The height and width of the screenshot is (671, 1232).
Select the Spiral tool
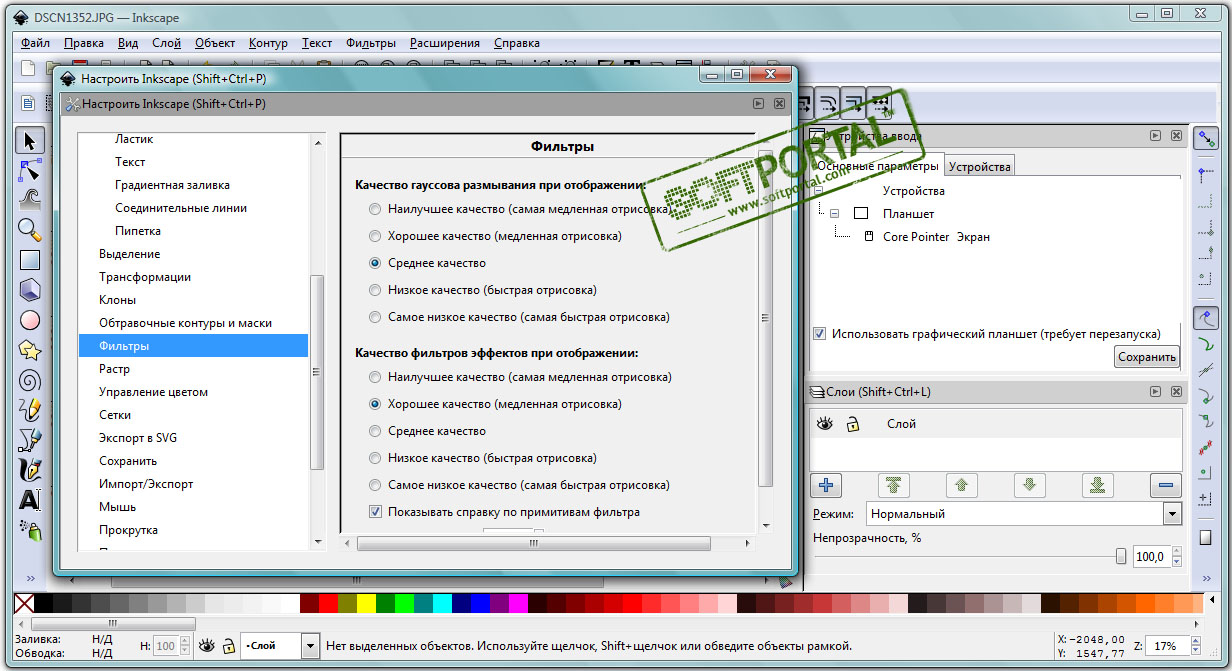tap(30, 380)
